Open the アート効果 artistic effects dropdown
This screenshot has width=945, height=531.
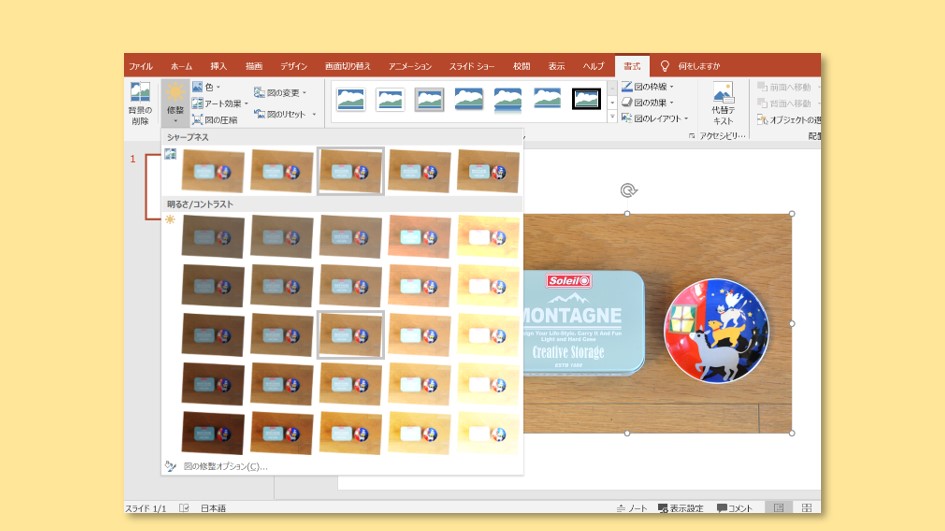click(220, 103)
